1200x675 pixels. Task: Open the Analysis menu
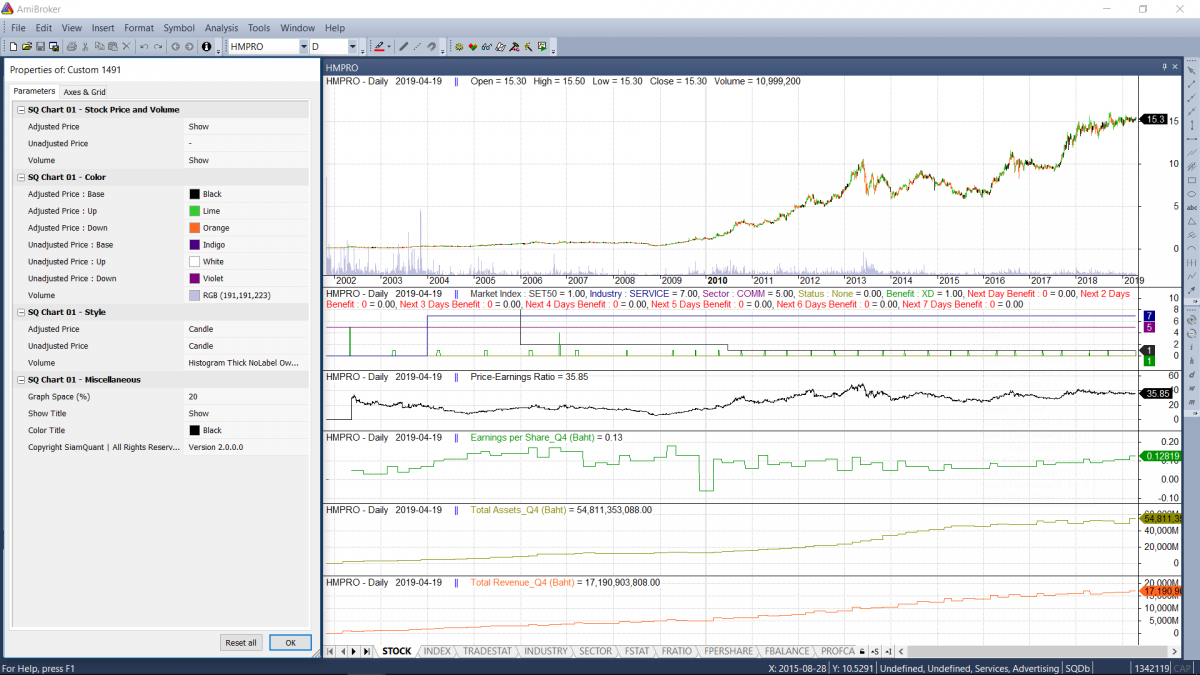point(221,28)
